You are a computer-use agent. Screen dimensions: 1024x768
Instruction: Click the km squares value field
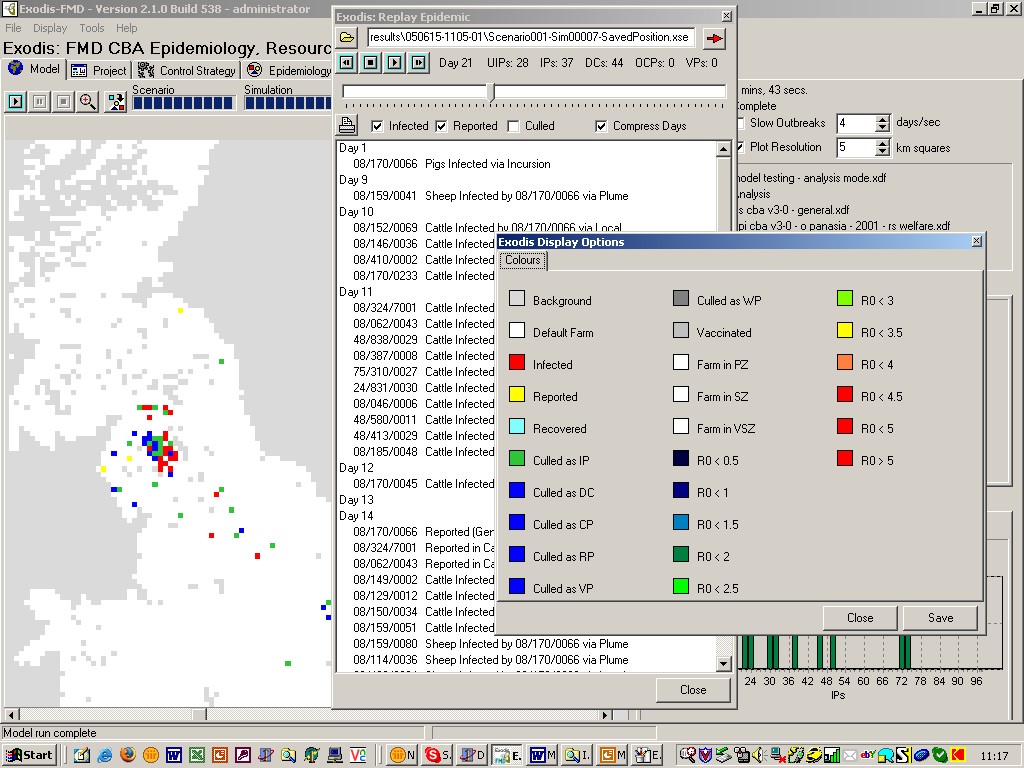(x=856, y=148)
